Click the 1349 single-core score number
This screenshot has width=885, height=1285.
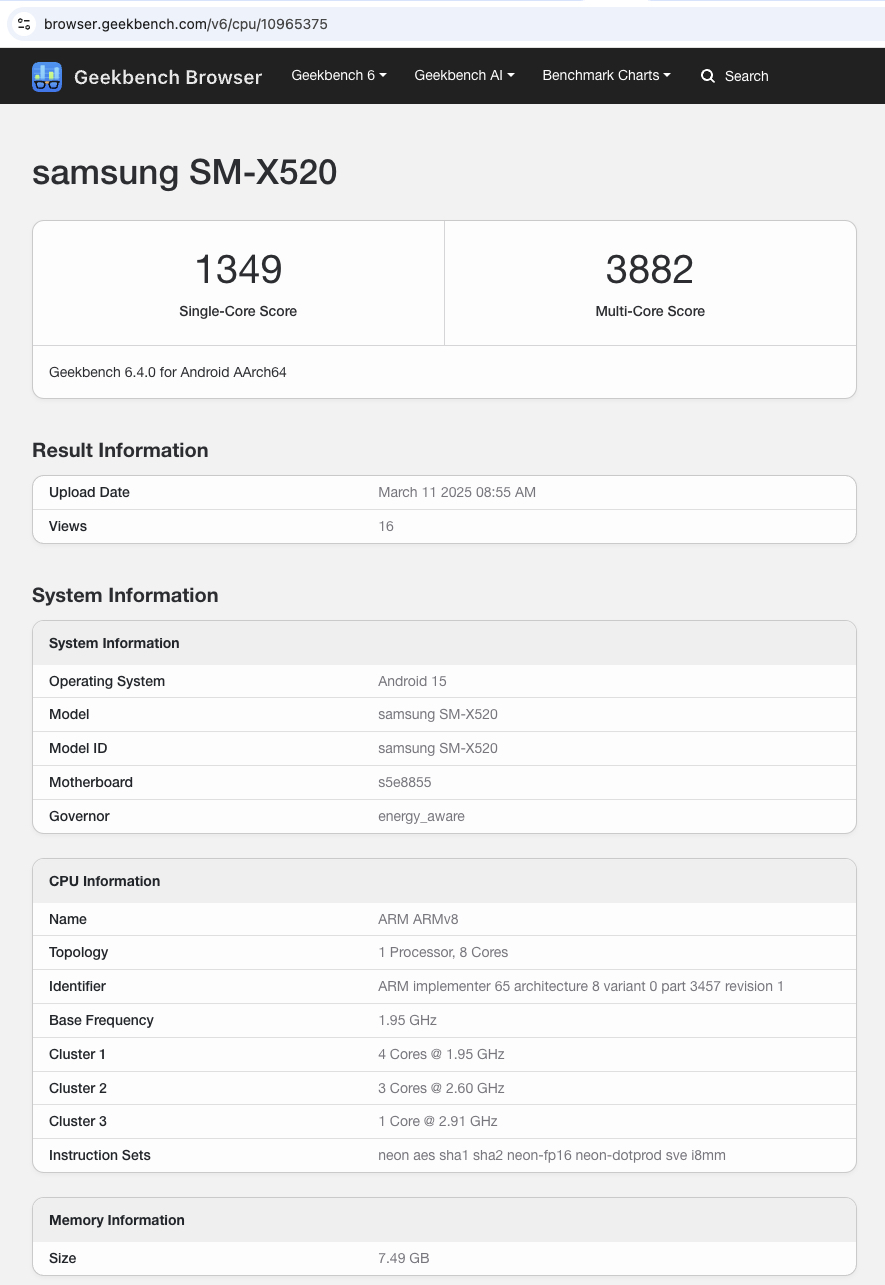point(238,270)
